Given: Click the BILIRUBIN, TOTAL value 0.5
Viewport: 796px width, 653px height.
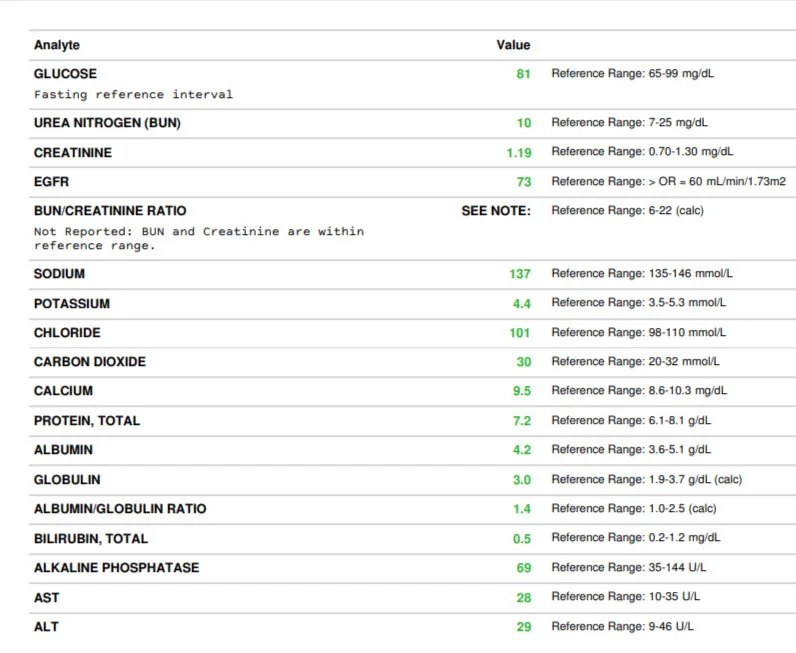Looking at the screenshot, I should point(522,538).
